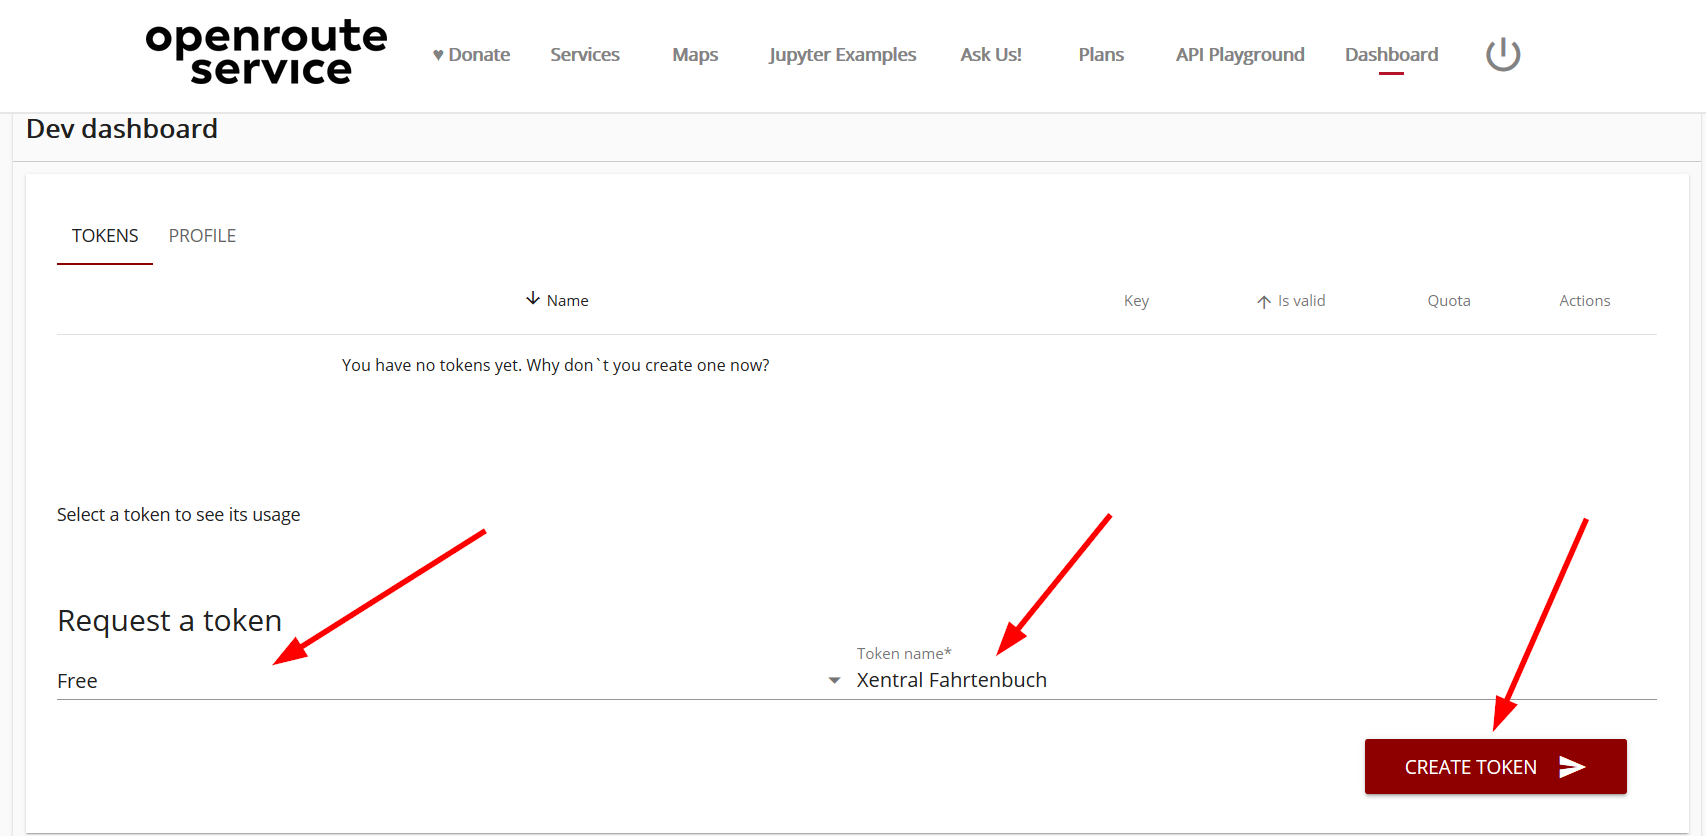Open the Donate link
1706x836 pixels.
click(471, 55)
